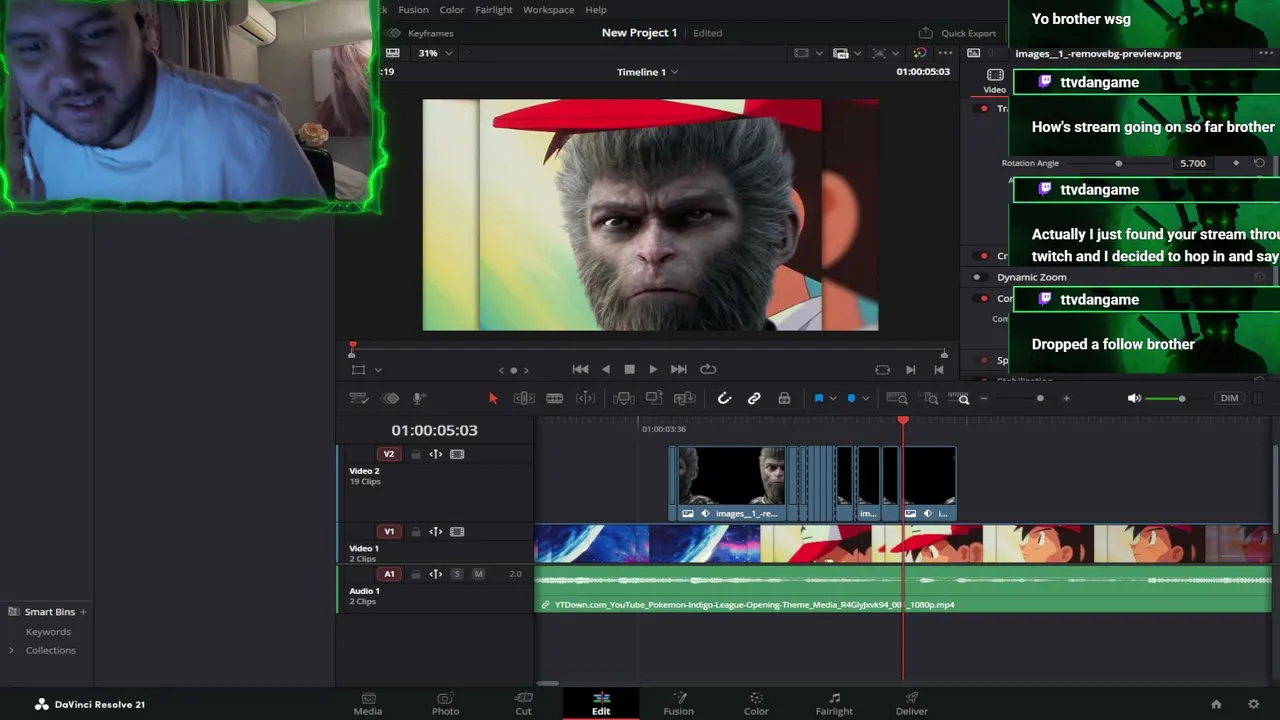Toggle bypass color grades and Fusion effects

click(919, 53)
